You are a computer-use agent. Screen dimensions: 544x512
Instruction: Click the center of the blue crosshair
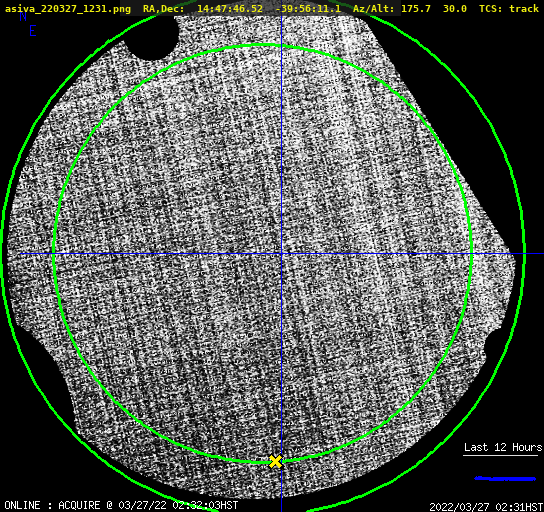pyautogui.click(x=281, y=254)
